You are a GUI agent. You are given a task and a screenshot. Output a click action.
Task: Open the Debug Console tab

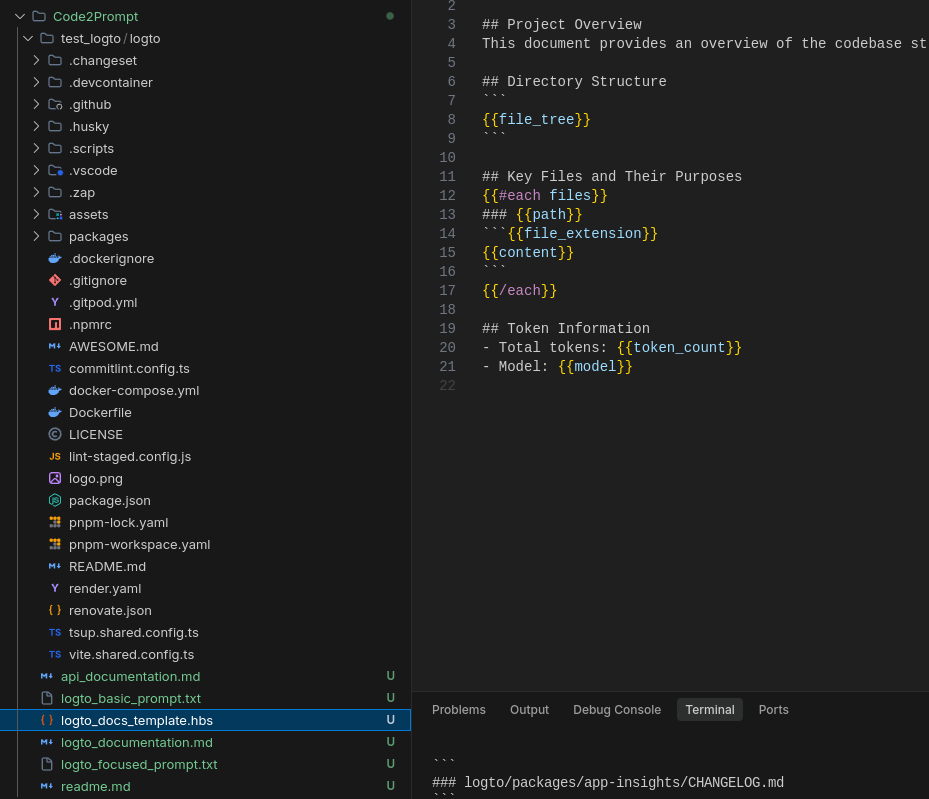click(x=617, y=710)
